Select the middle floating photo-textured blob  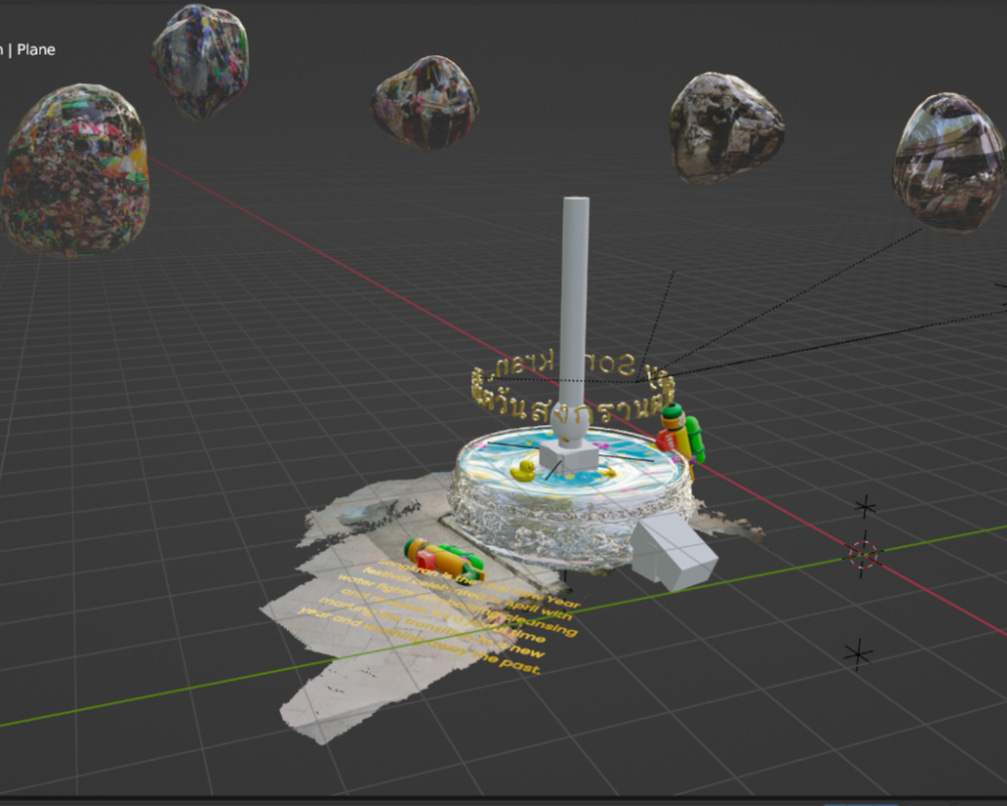(x=425, y=103)
